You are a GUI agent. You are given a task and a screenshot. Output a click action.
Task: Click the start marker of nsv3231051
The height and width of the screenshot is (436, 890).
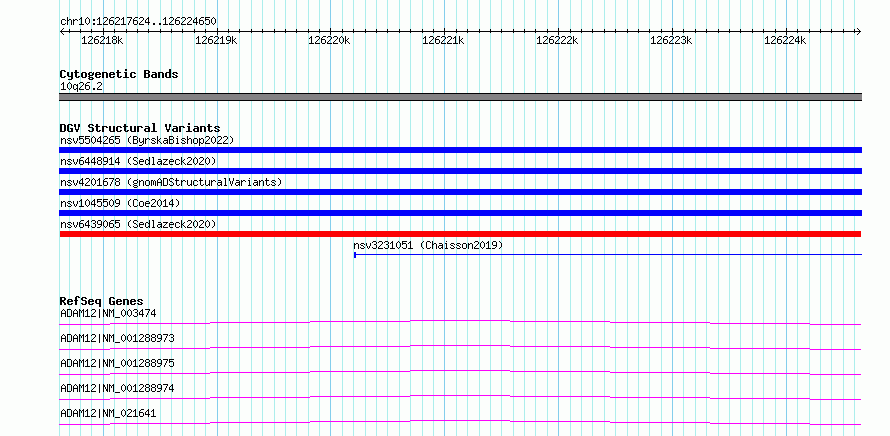[x=355, y=255]
